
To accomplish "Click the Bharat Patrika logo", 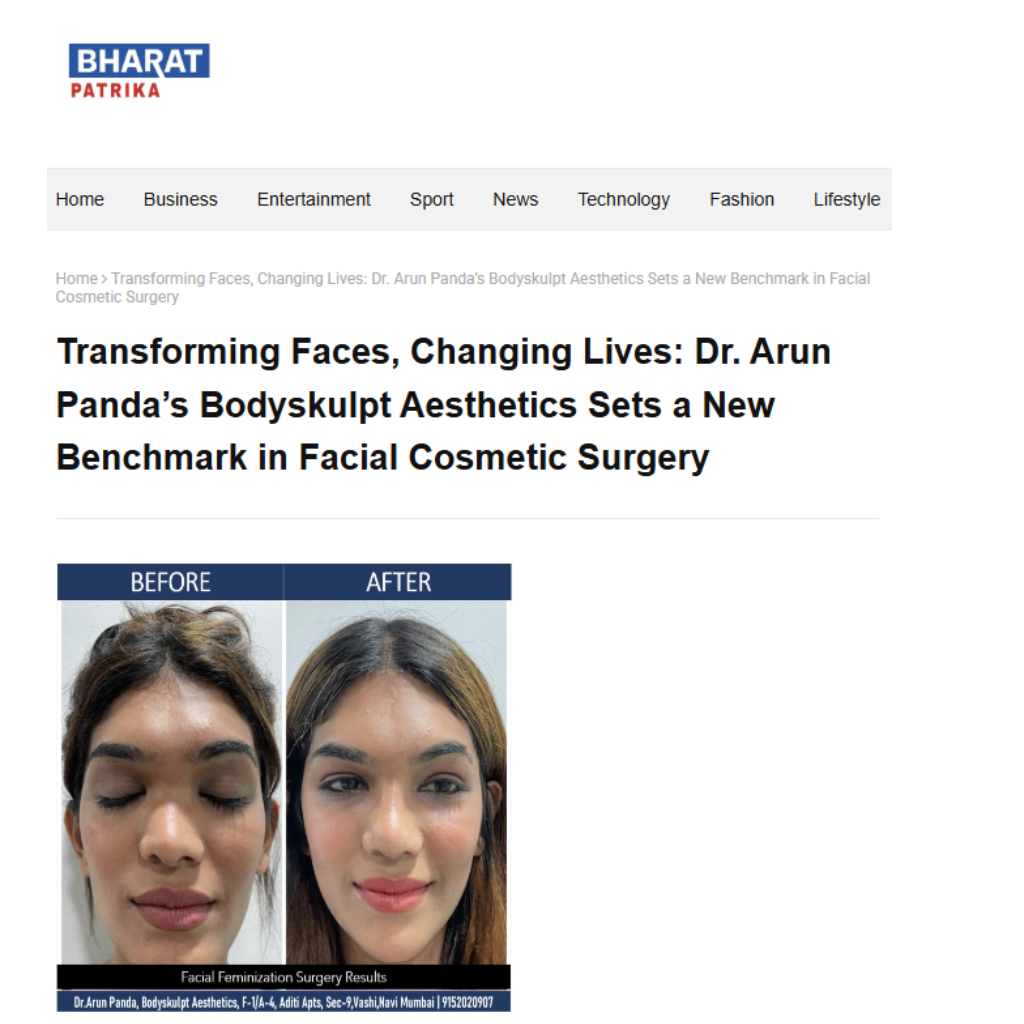I will [x=139, y=71].
